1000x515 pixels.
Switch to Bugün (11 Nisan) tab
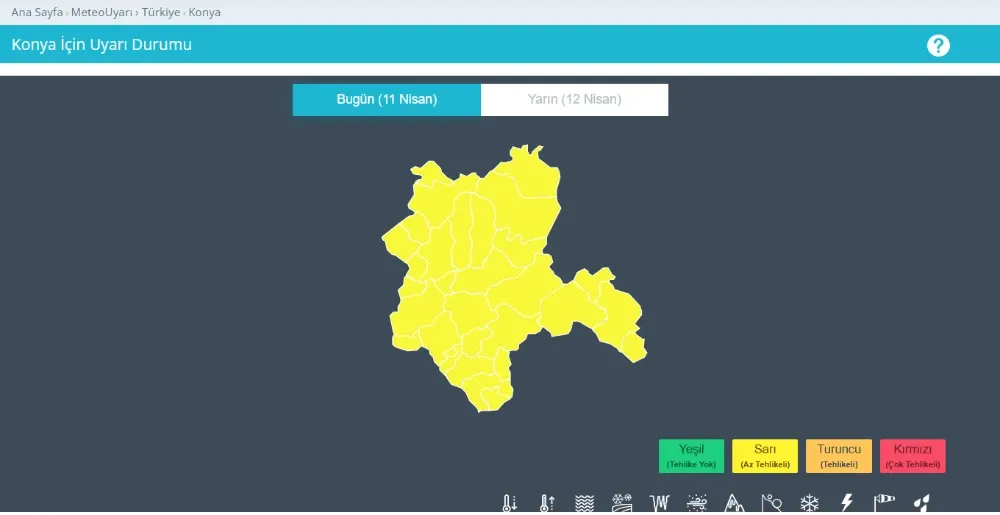click(x=386, y=100)
